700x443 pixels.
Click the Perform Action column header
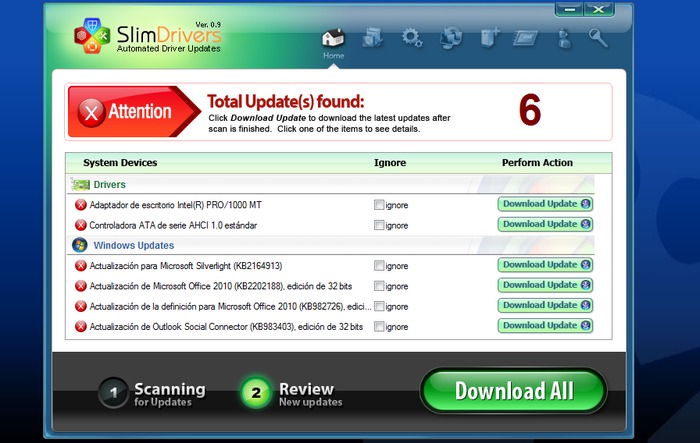point(538,163)
